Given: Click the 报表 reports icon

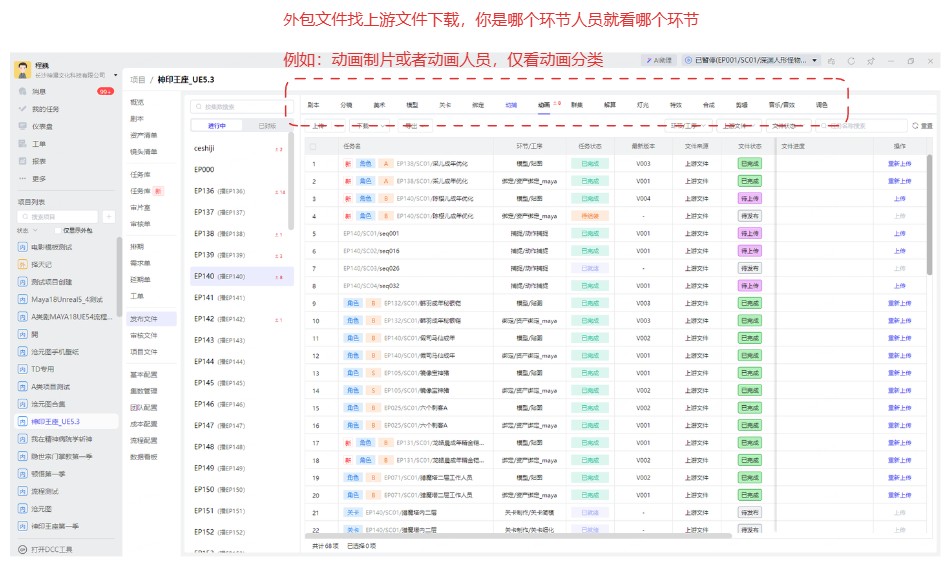Looking at the screenshot, I should click(x=22, y=160).
